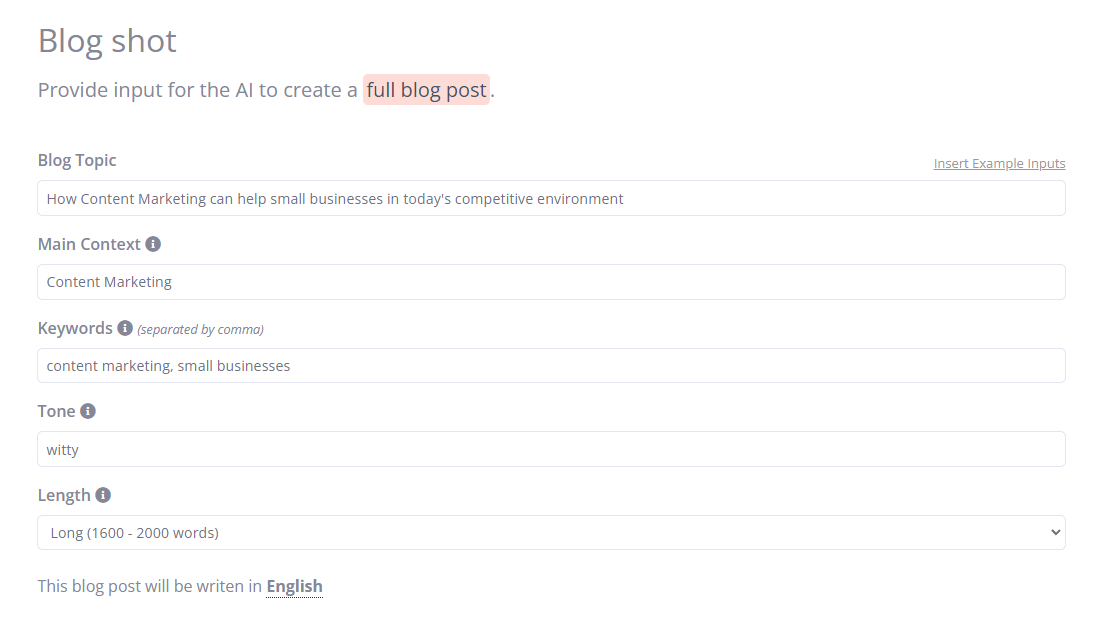Click the info icon next to Main Context
1115x625 pixels.
coord(153,244)
